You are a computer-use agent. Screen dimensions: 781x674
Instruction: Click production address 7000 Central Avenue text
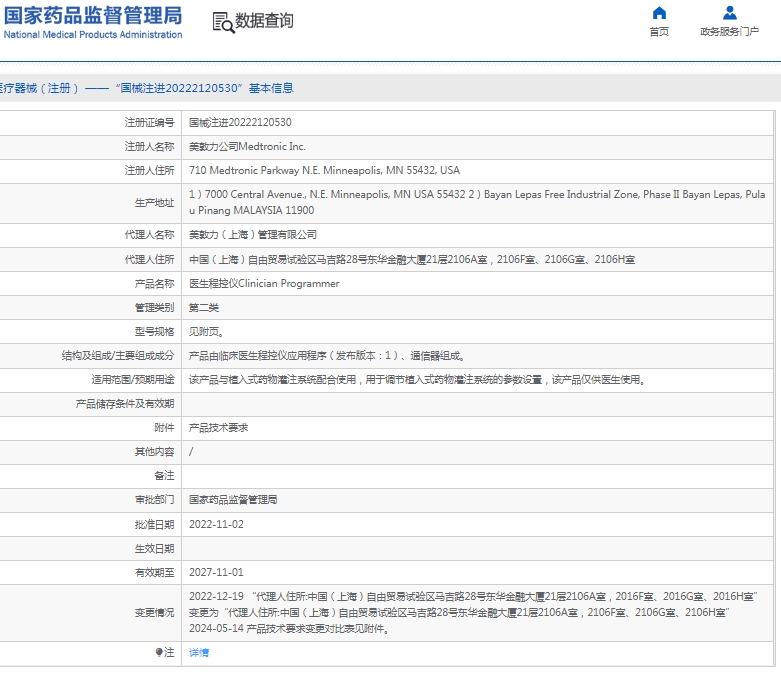[x=477, y=202]
